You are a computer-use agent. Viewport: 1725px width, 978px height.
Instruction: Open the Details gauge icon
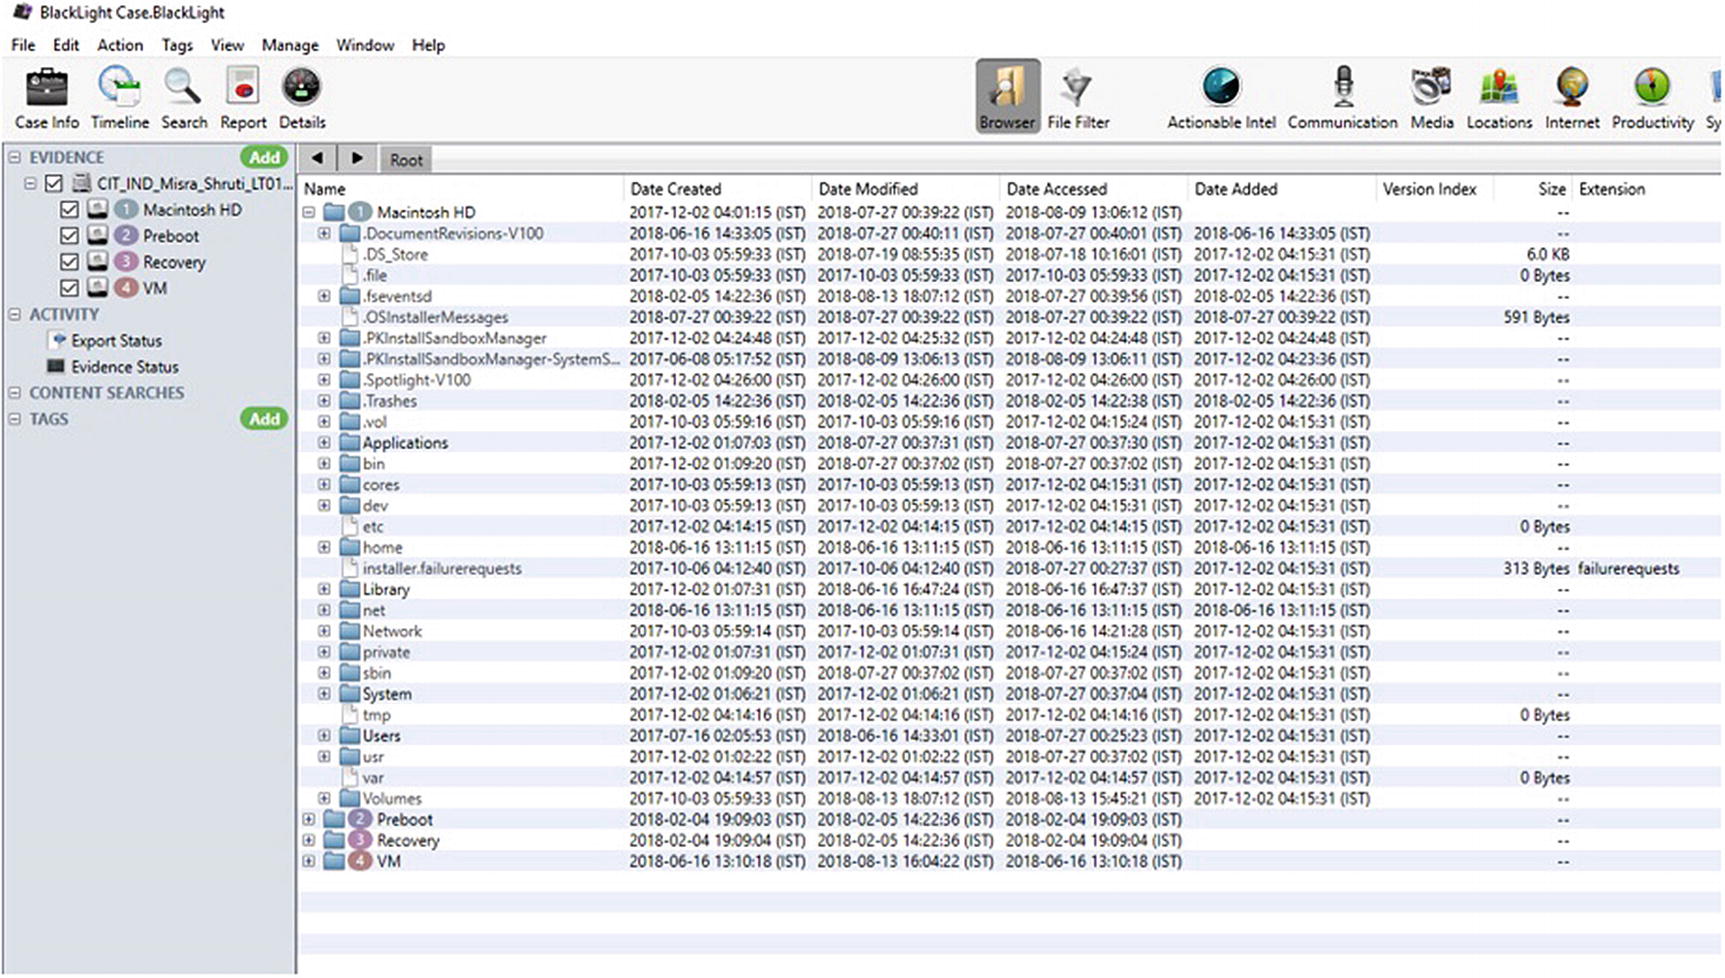pos(302,87)
